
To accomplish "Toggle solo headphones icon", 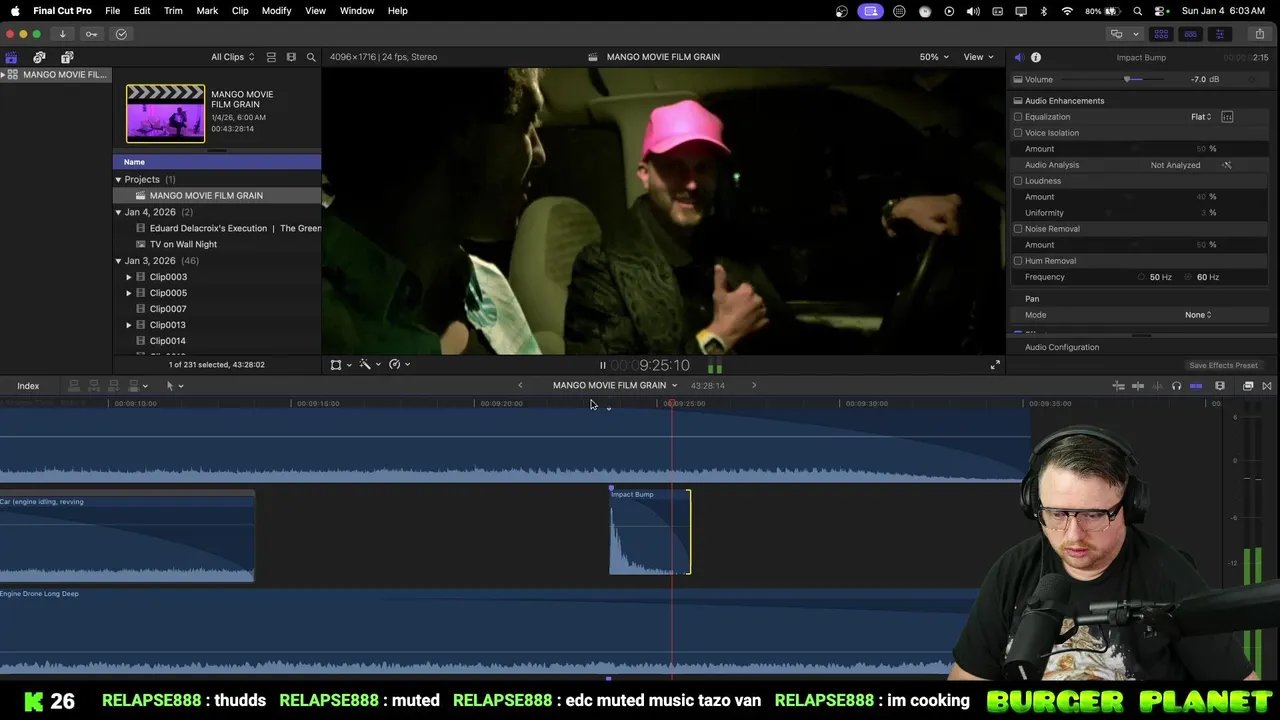I will (1176, 386).
